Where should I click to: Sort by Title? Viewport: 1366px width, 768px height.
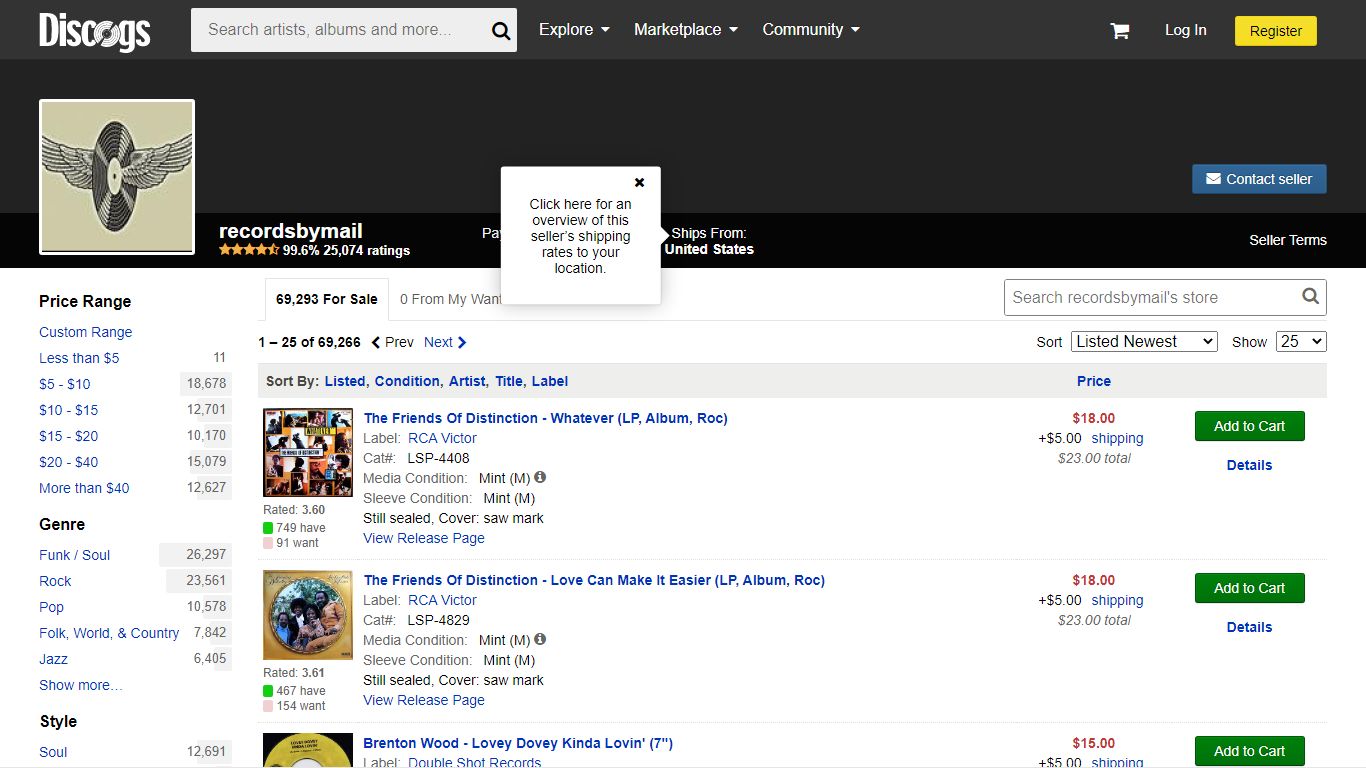click(x=509, y=381)
